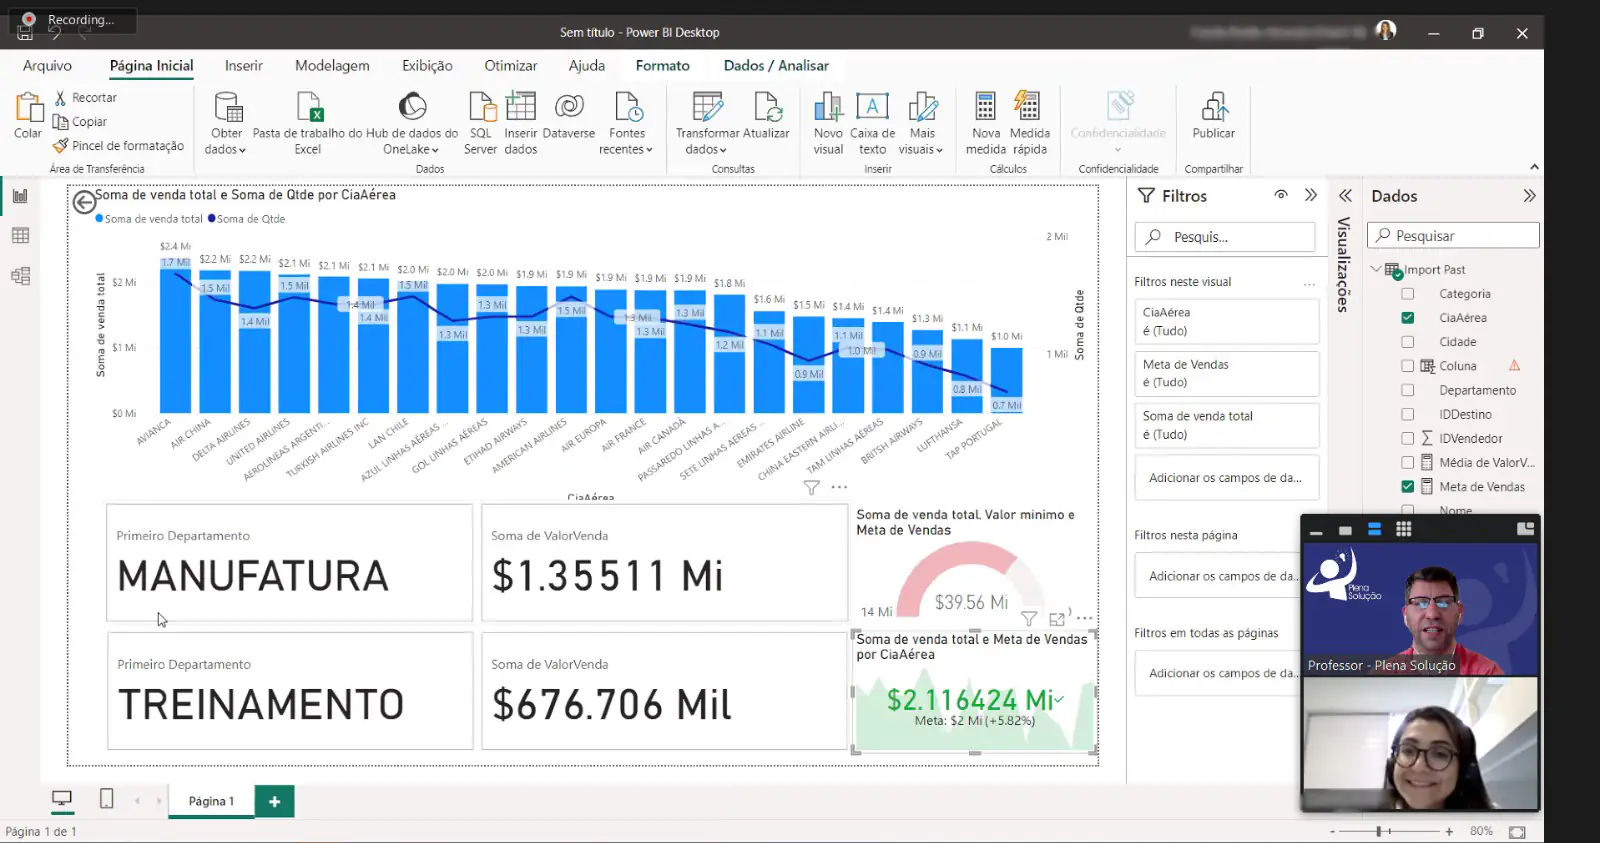The image size is (1600, 843).
Task: Add a new page with plus button
Action: [x=274, y=801]
